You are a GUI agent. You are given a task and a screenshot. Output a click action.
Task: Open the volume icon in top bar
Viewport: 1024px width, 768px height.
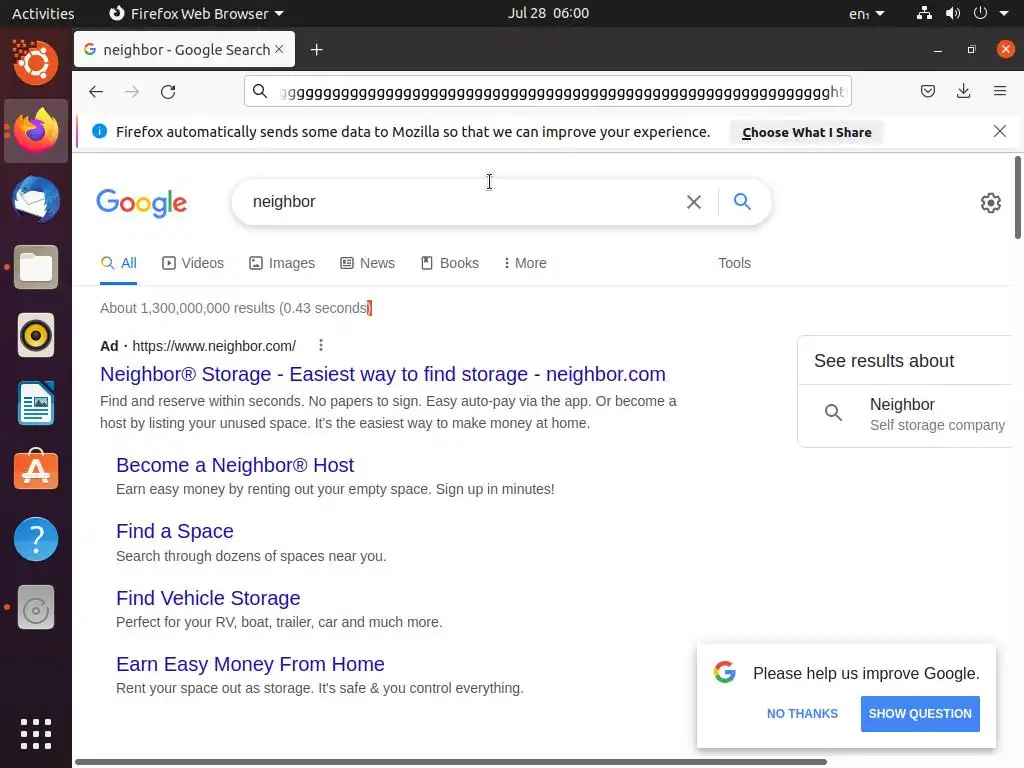point(953,13)
